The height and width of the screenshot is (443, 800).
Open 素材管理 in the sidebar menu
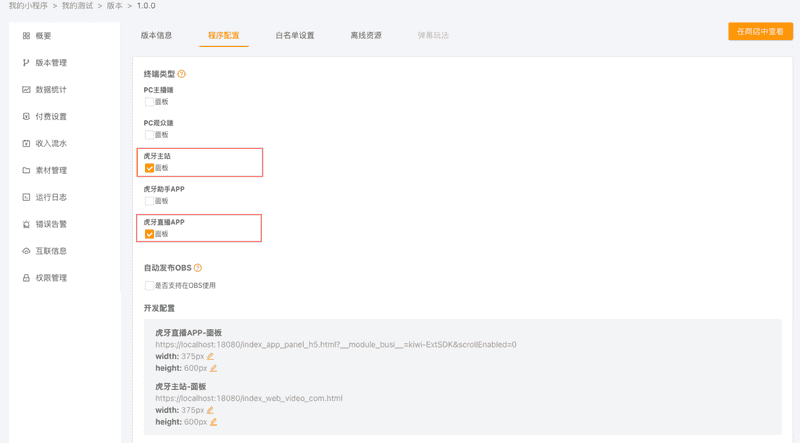[x=51, y=170]
